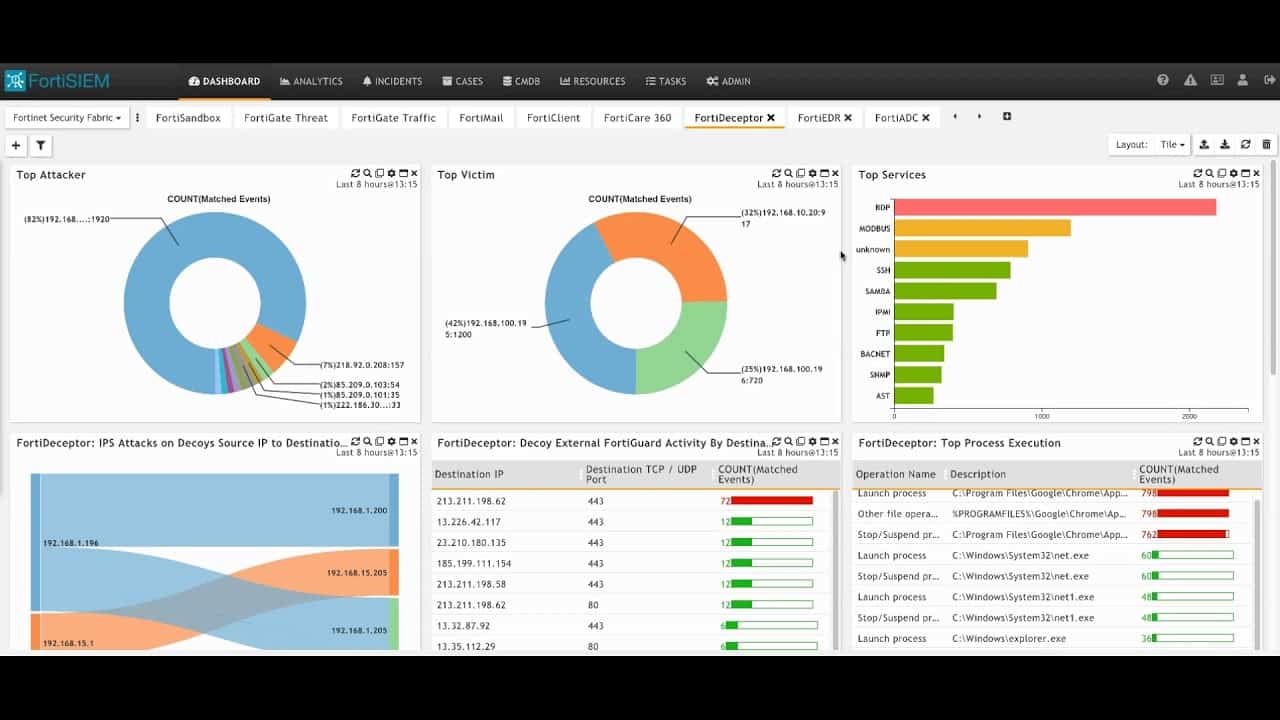Image resolution: width=1280 pixels, height=720 pixels.
Task: Open settings gear of Top Services widget
Action: 1233,174
